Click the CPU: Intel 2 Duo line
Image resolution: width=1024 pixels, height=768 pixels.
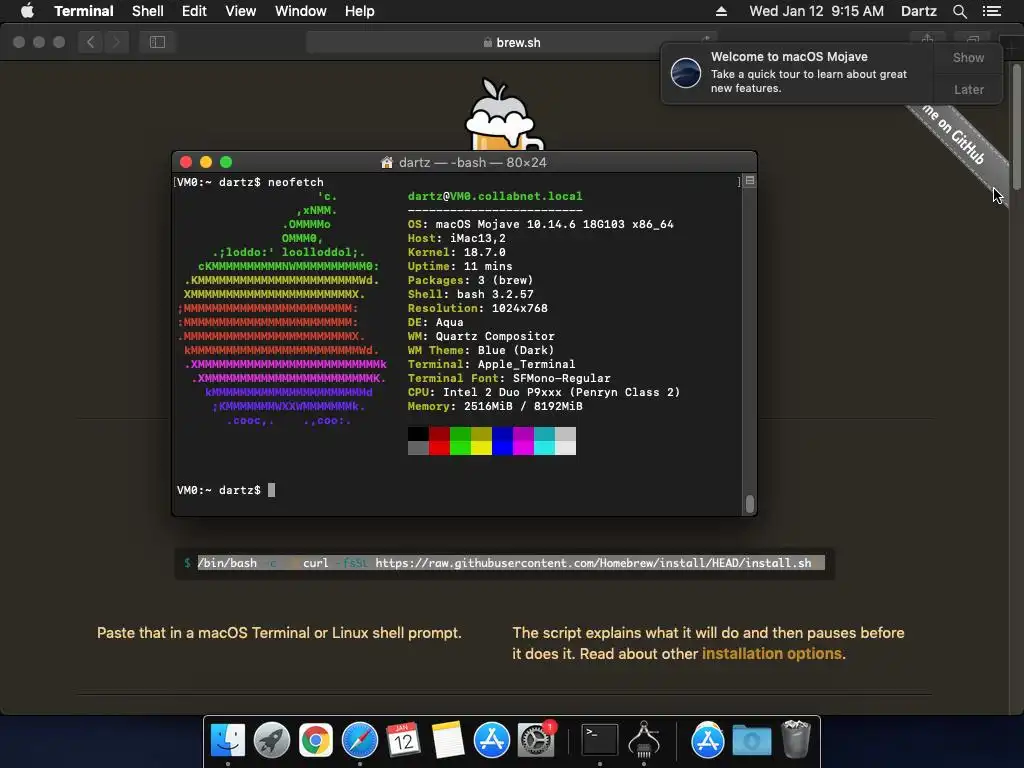pyautogui.click(x=544, y=392)
